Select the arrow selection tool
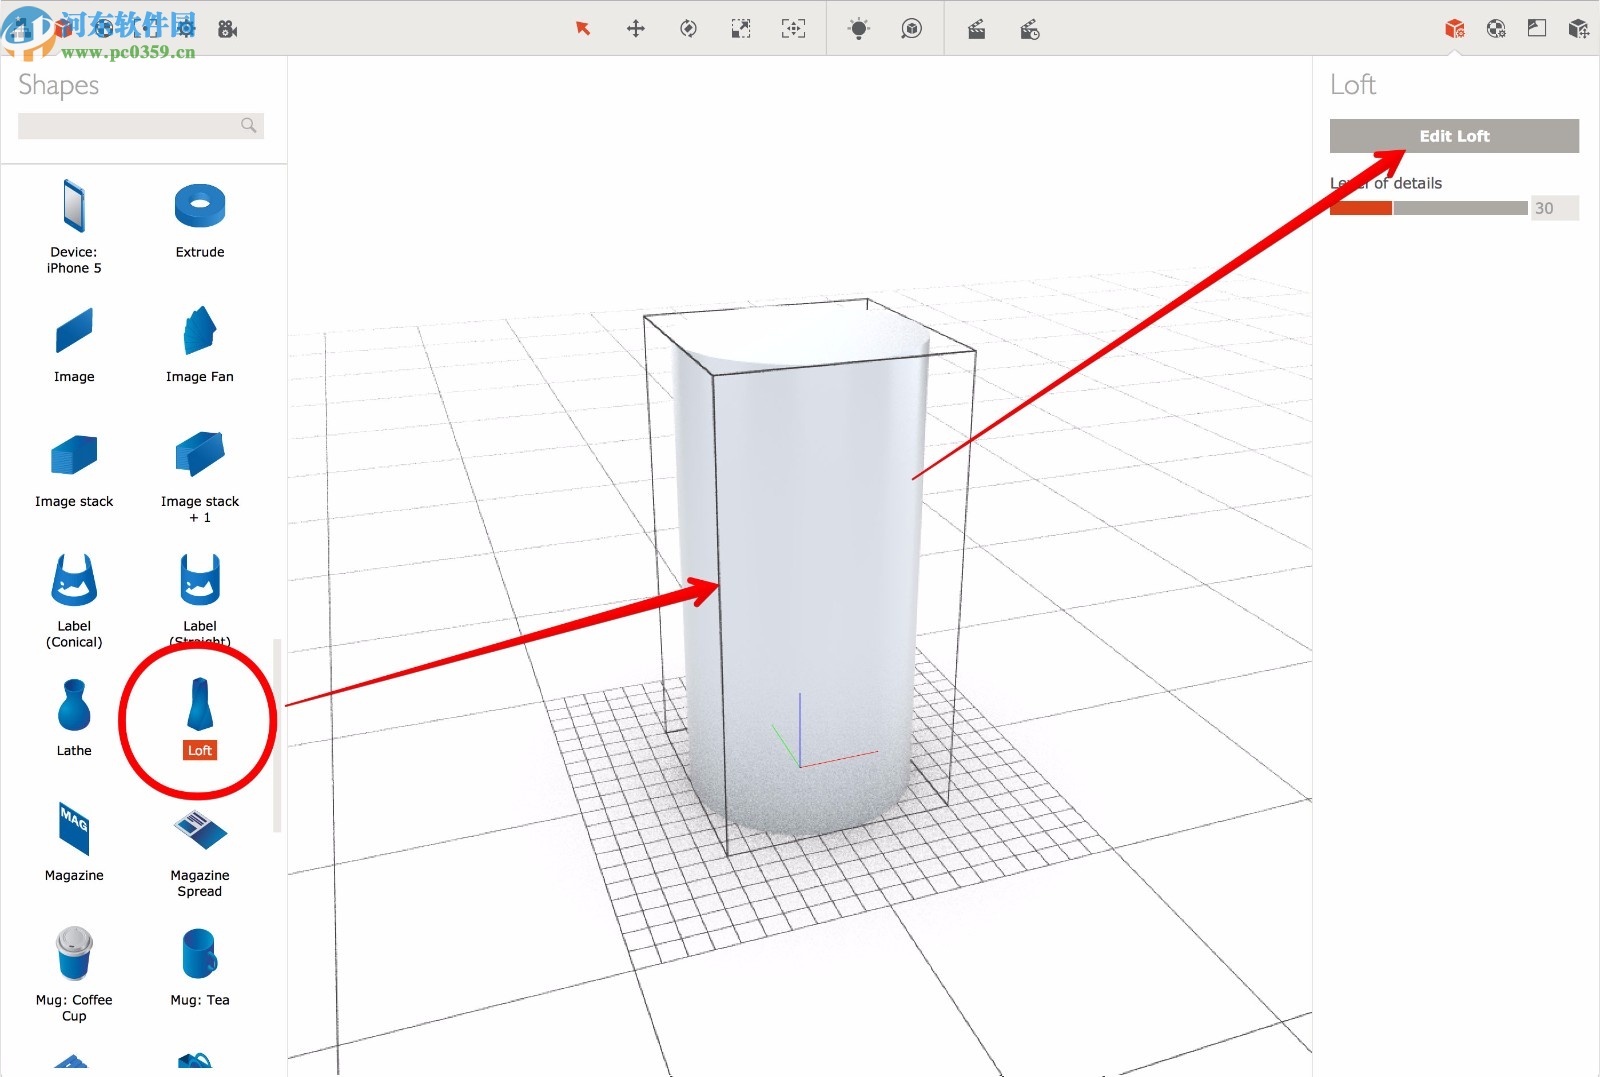Viewport: 1600px width, 1077px height. 583,29
